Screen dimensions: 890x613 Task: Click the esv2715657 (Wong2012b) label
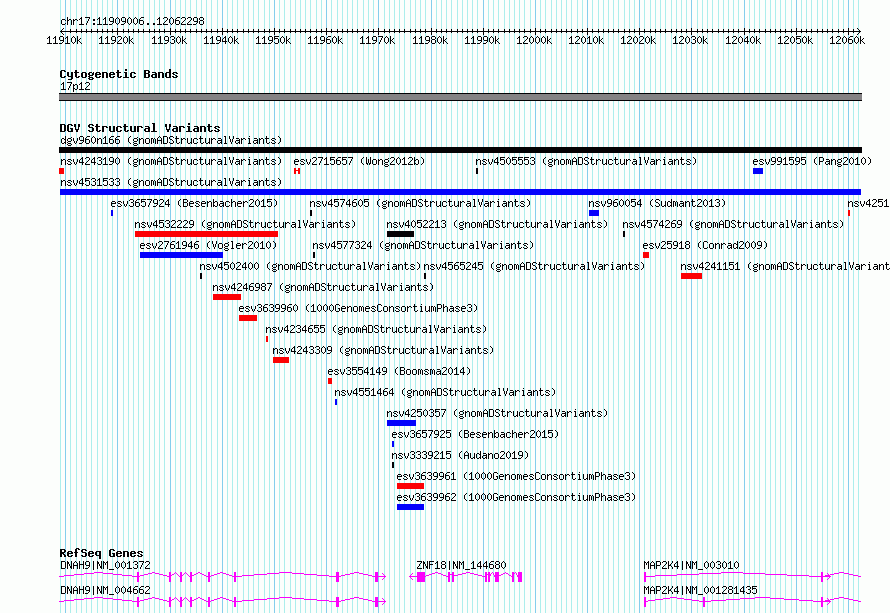pyautogui.click(x=359, y=161)
